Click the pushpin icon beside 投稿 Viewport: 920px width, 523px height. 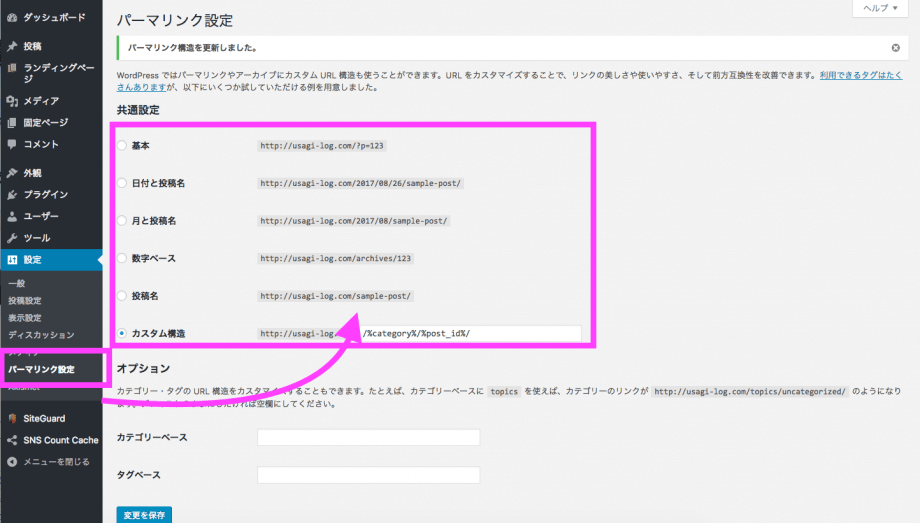(x=11, y=46)
